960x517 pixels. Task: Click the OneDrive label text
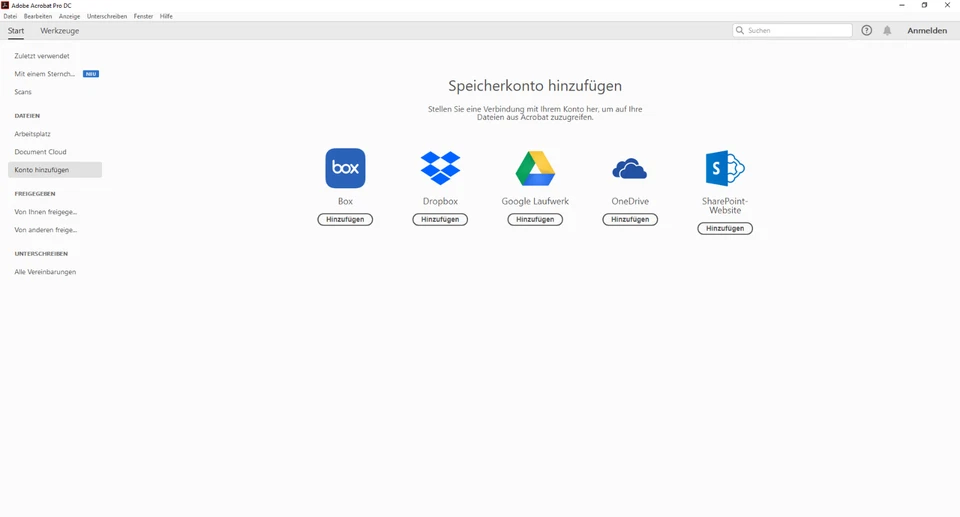click(630, 201)
